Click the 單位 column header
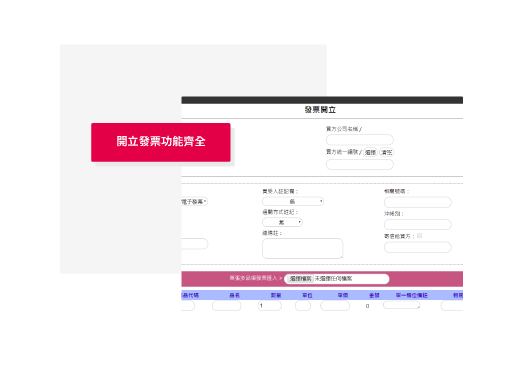Image resolution: width=523 pixels, height=368 pixels. tap(307, 295)
